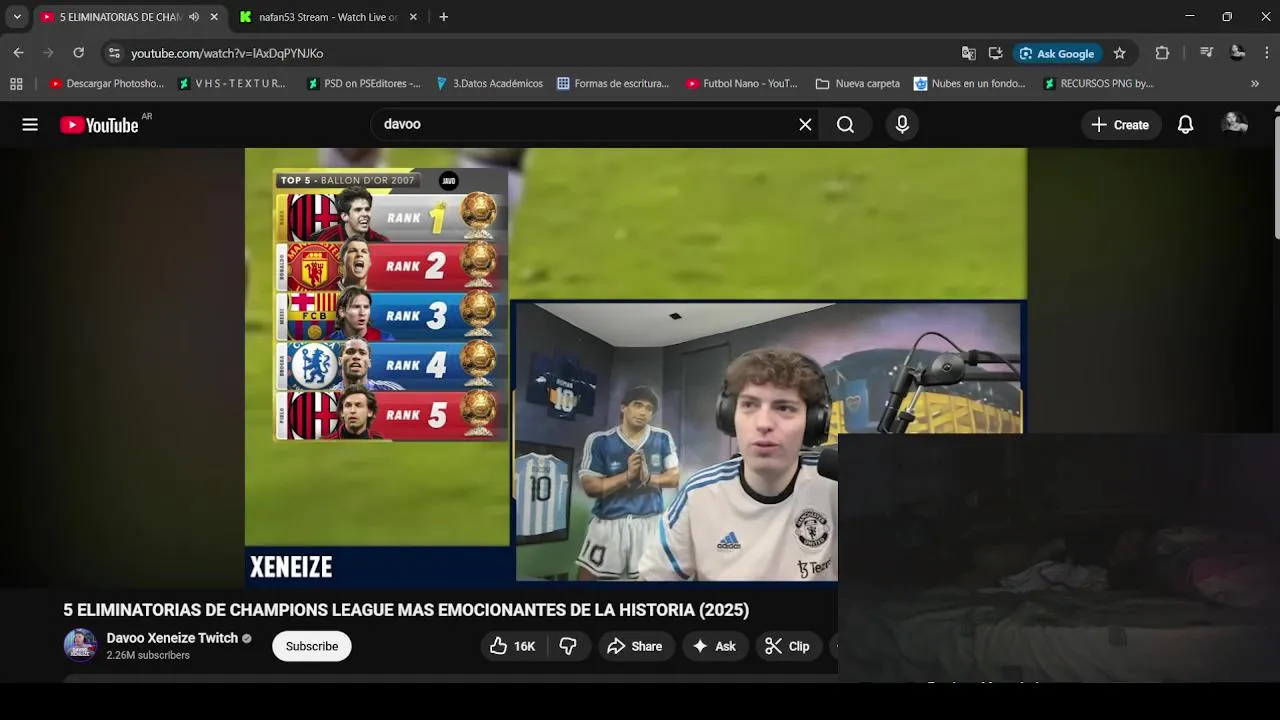The width and height of the screenshot is (1280, 720).
Task: Go forward in browser history
Action: point(48,53)
